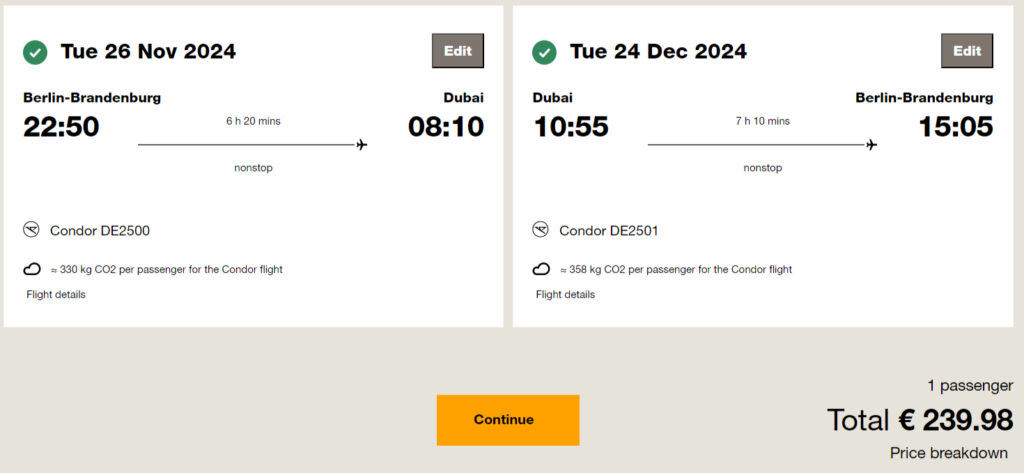Viewport: 1024px width, 473px height.
Task: Click the Condor airline logo for DE2500
Action: [32, 230]
